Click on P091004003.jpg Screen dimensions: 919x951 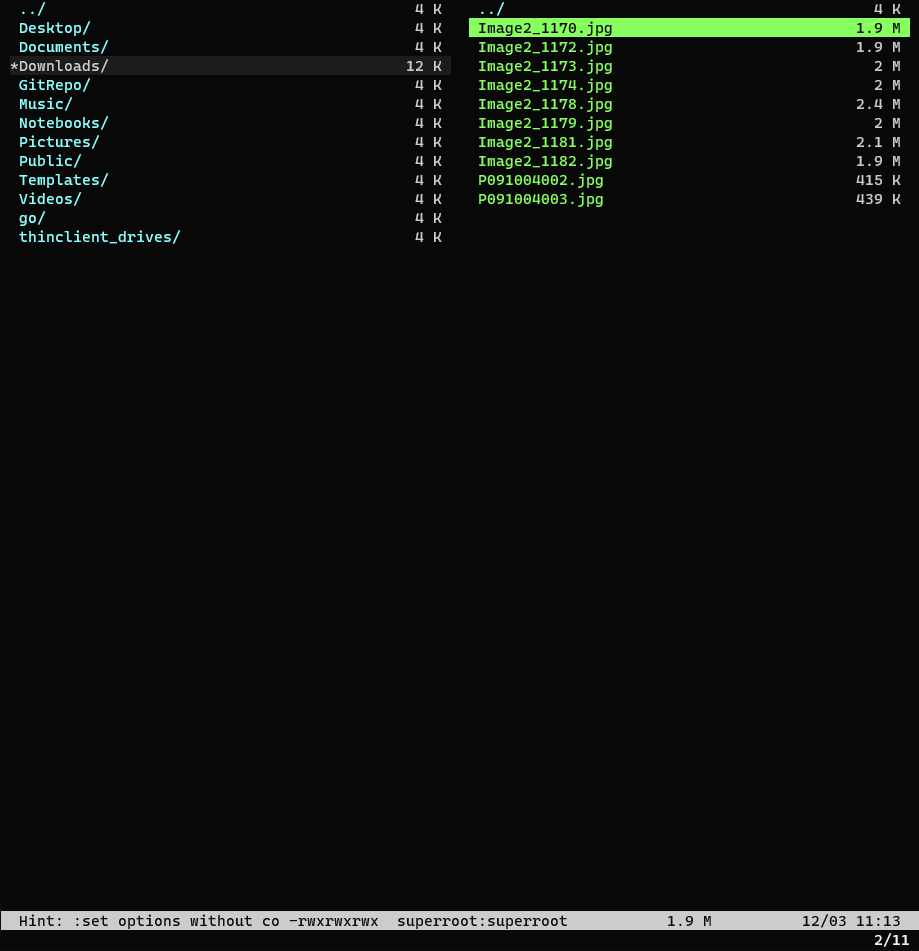[689, 199]
